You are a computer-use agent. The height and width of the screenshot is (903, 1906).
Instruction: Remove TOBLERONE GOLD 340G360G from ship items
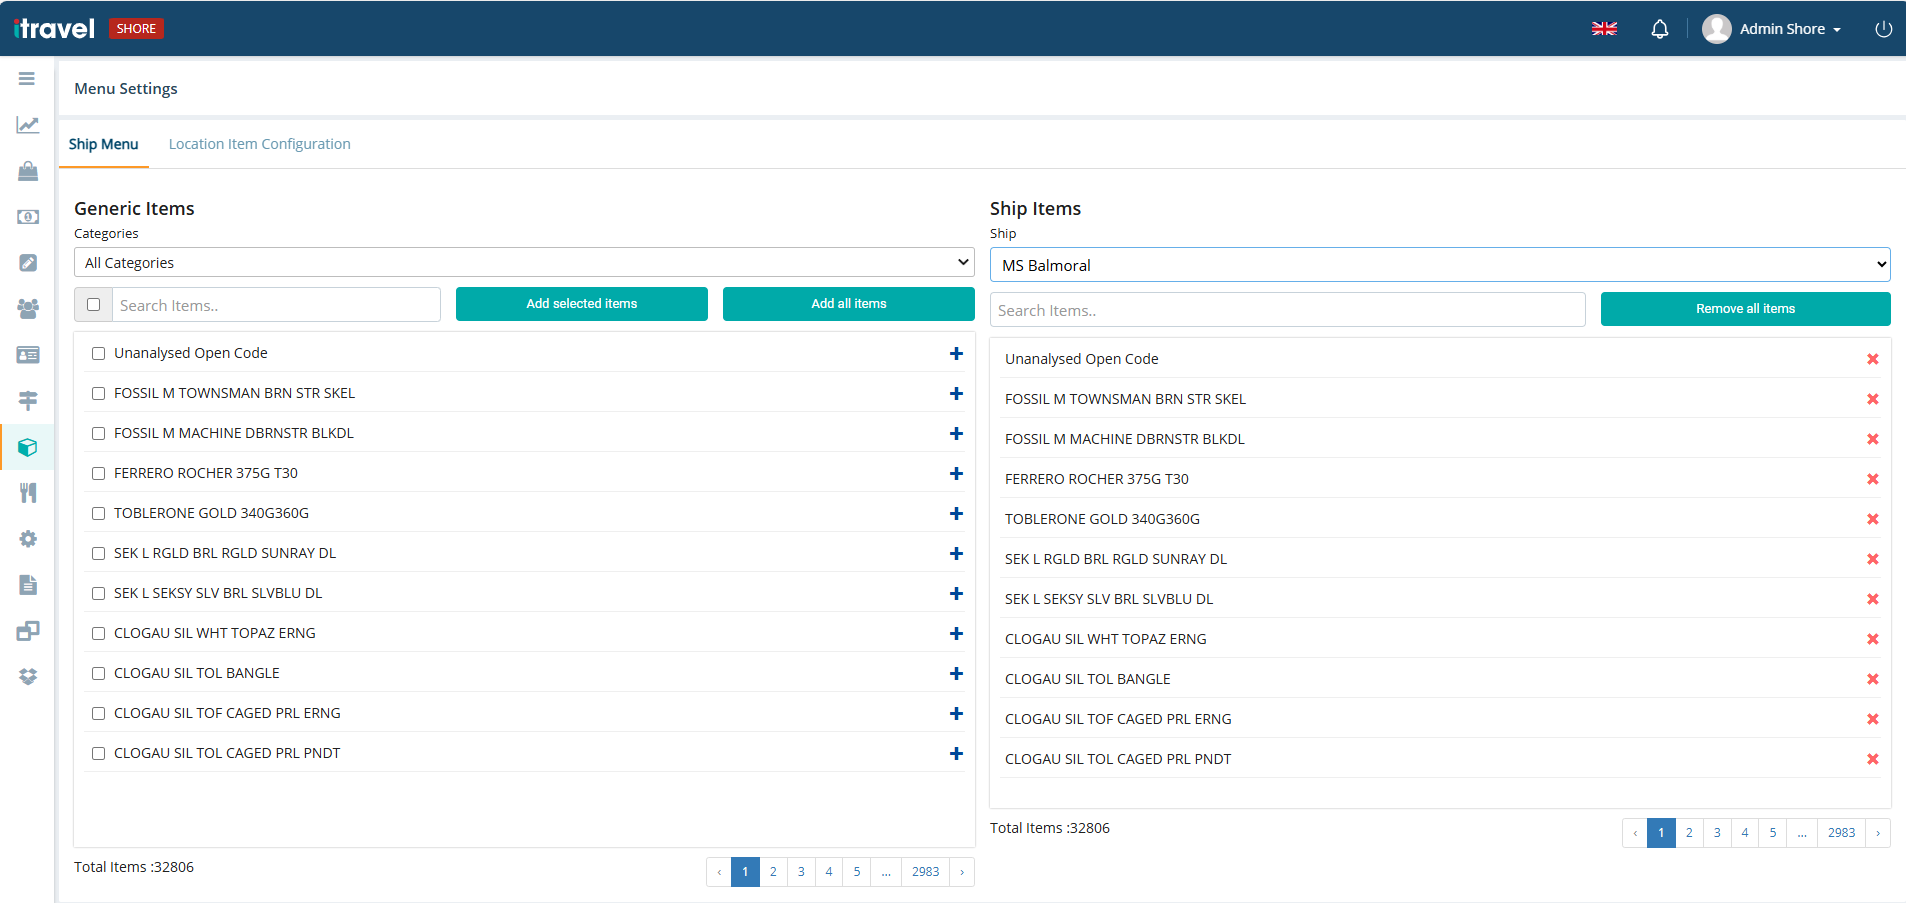point(1872,519)
